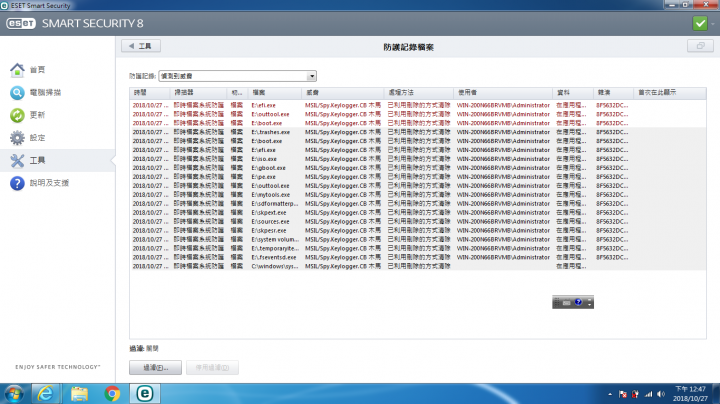This screenshot has width=720, height=404.
Task: Sort by the 資料 column header
Action: [x=572, y=93]
